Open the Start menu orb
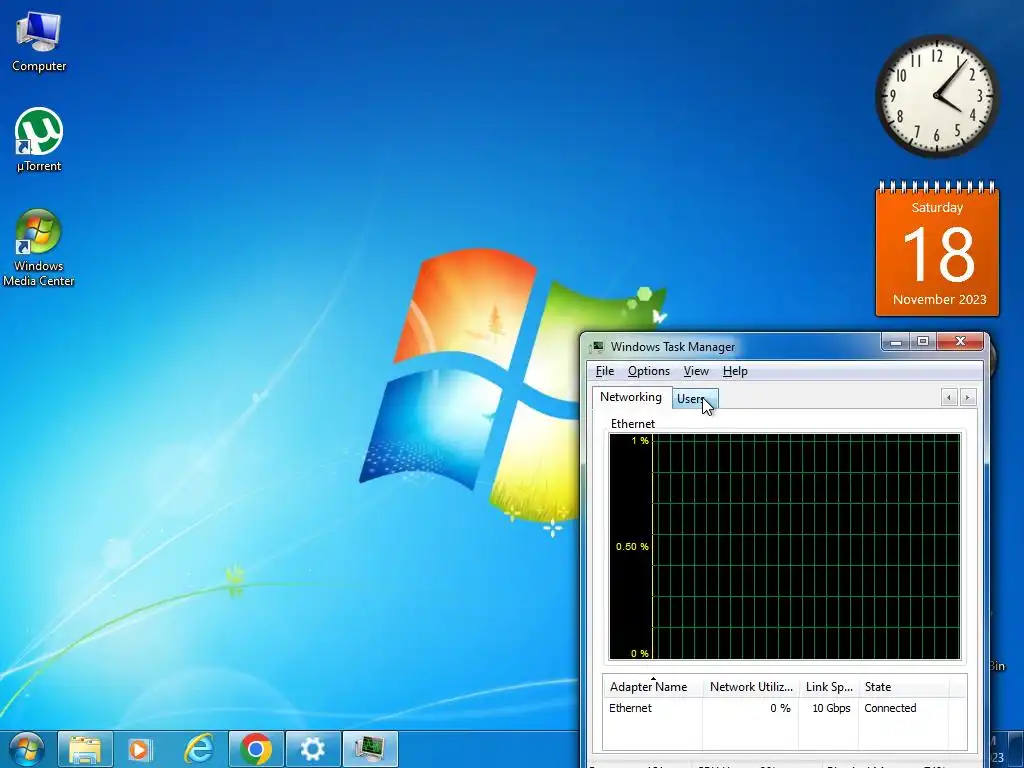This screenshot has height=768, width=1024. coord(26,749)
